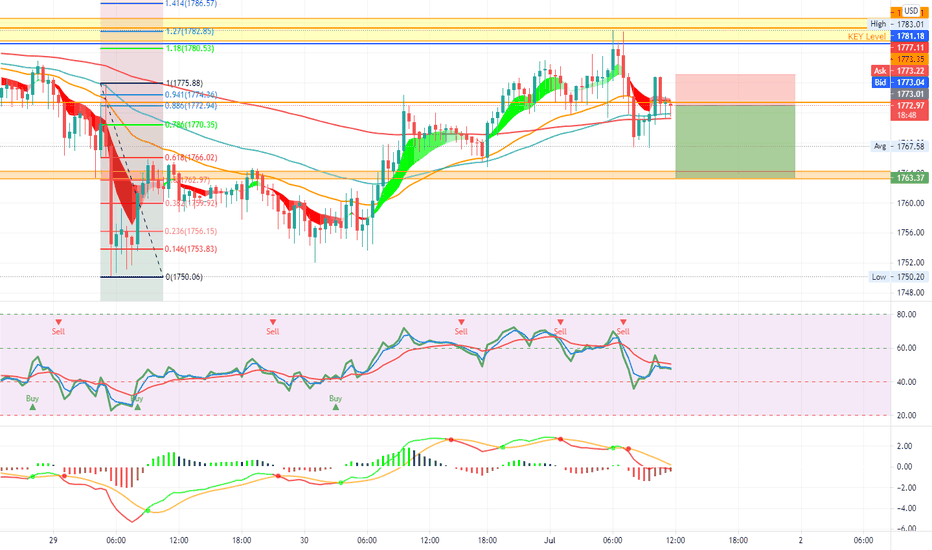Click the KEY Level text label

coord(867,37)
